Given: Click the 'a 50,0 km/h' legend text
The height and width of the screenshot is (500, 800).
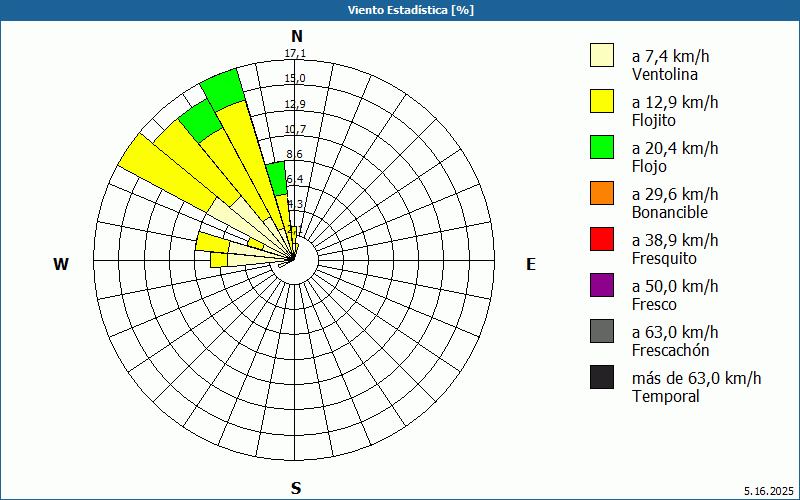Looking at the screenshot, I should coord(675,286).
